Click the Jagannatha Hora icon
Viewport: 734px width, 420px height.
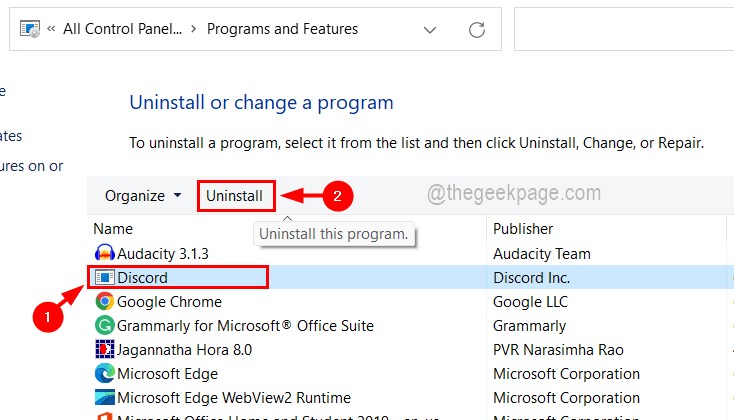click(104, 349)
